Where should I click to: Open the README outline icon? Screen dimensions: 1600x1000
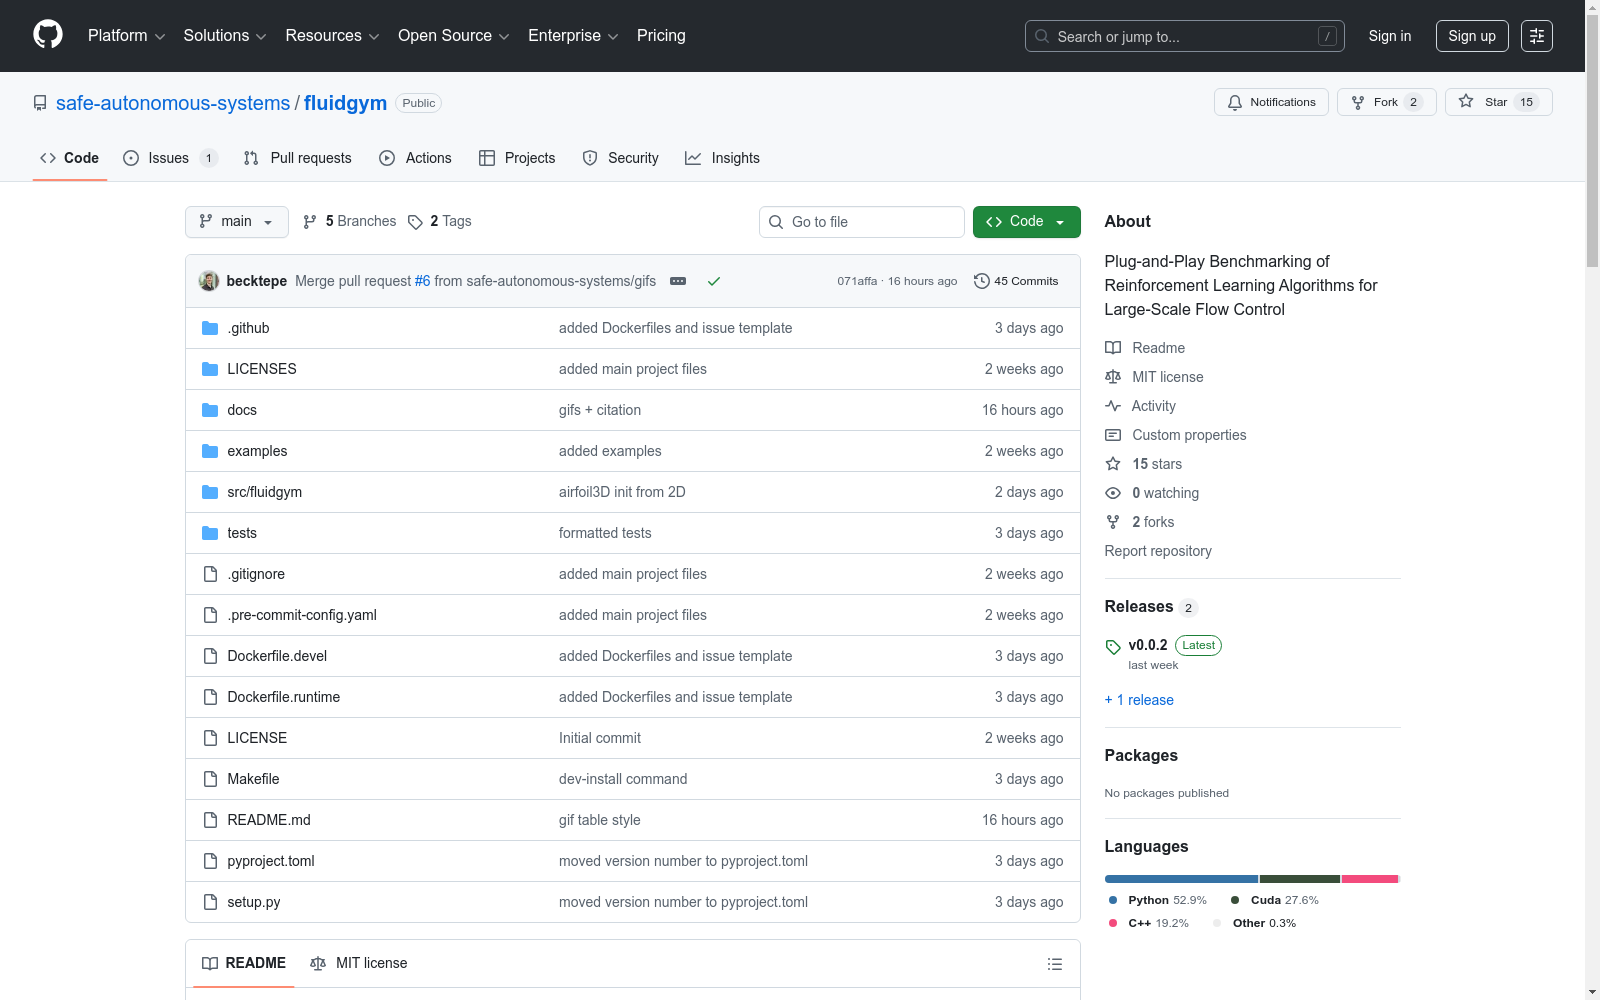[x=1054, y=964]
